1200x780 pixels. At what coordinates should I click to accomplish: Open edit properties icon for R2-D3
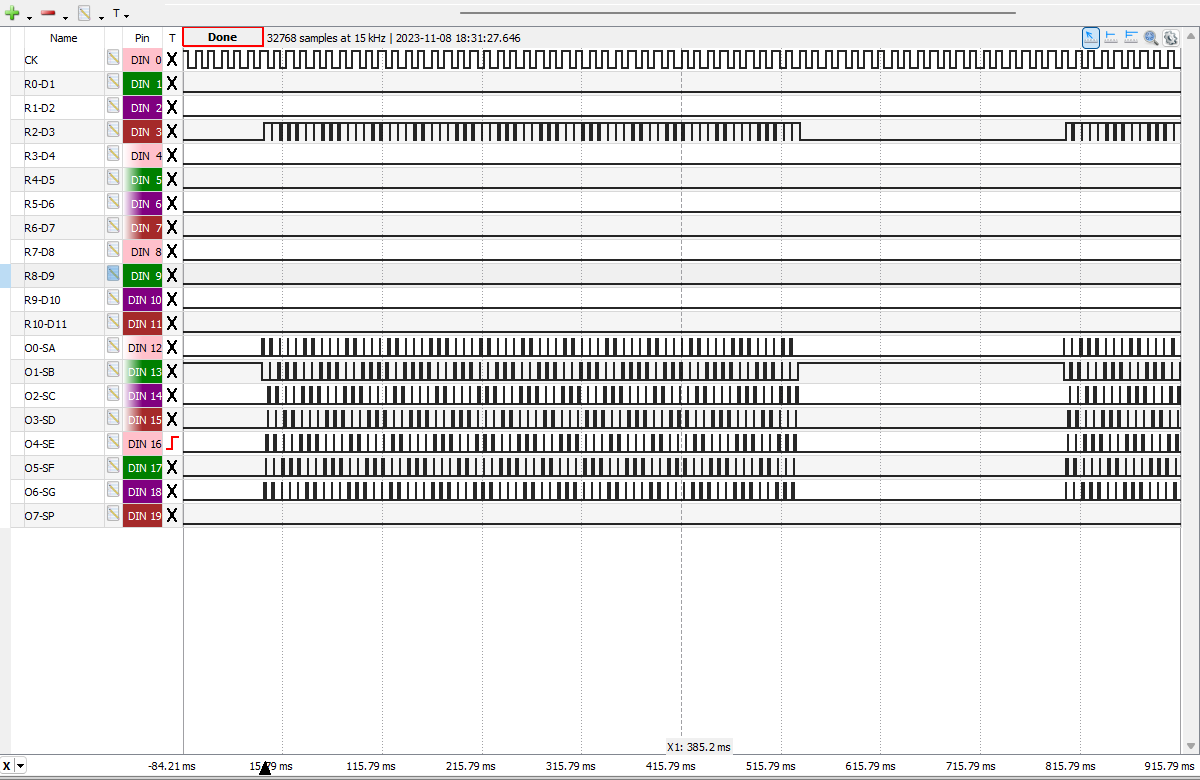[x=113, y=132]
